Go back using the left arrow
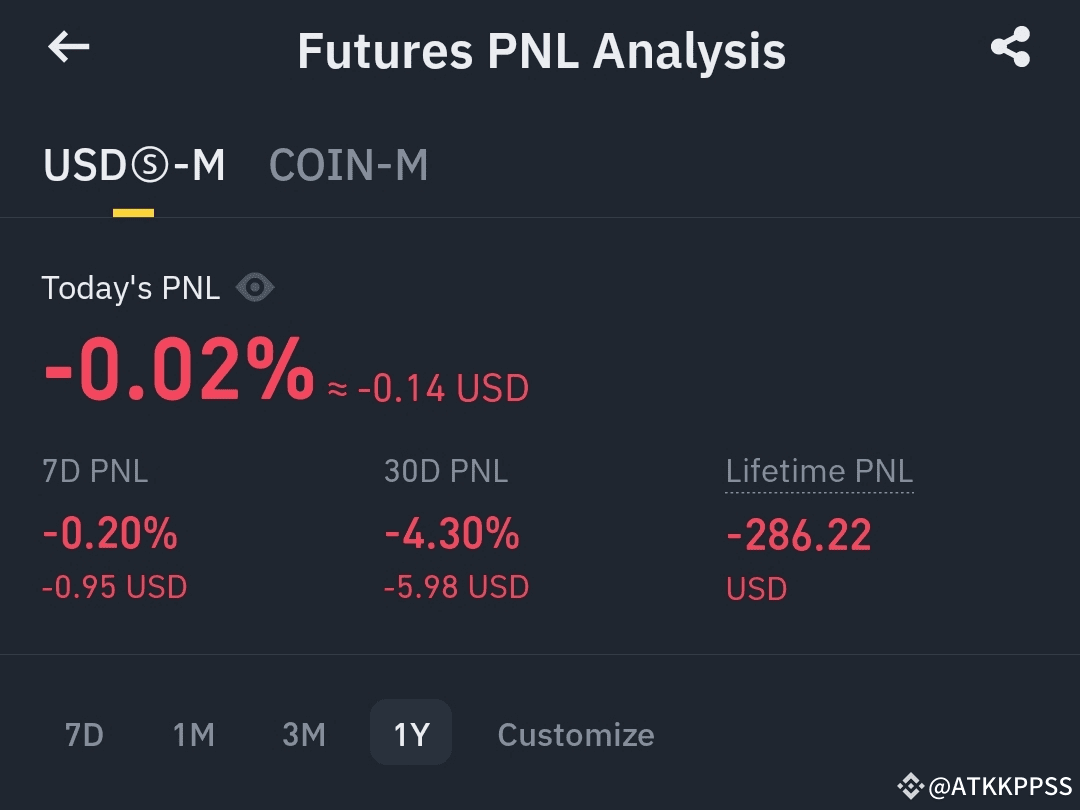 tap(69, 48)
